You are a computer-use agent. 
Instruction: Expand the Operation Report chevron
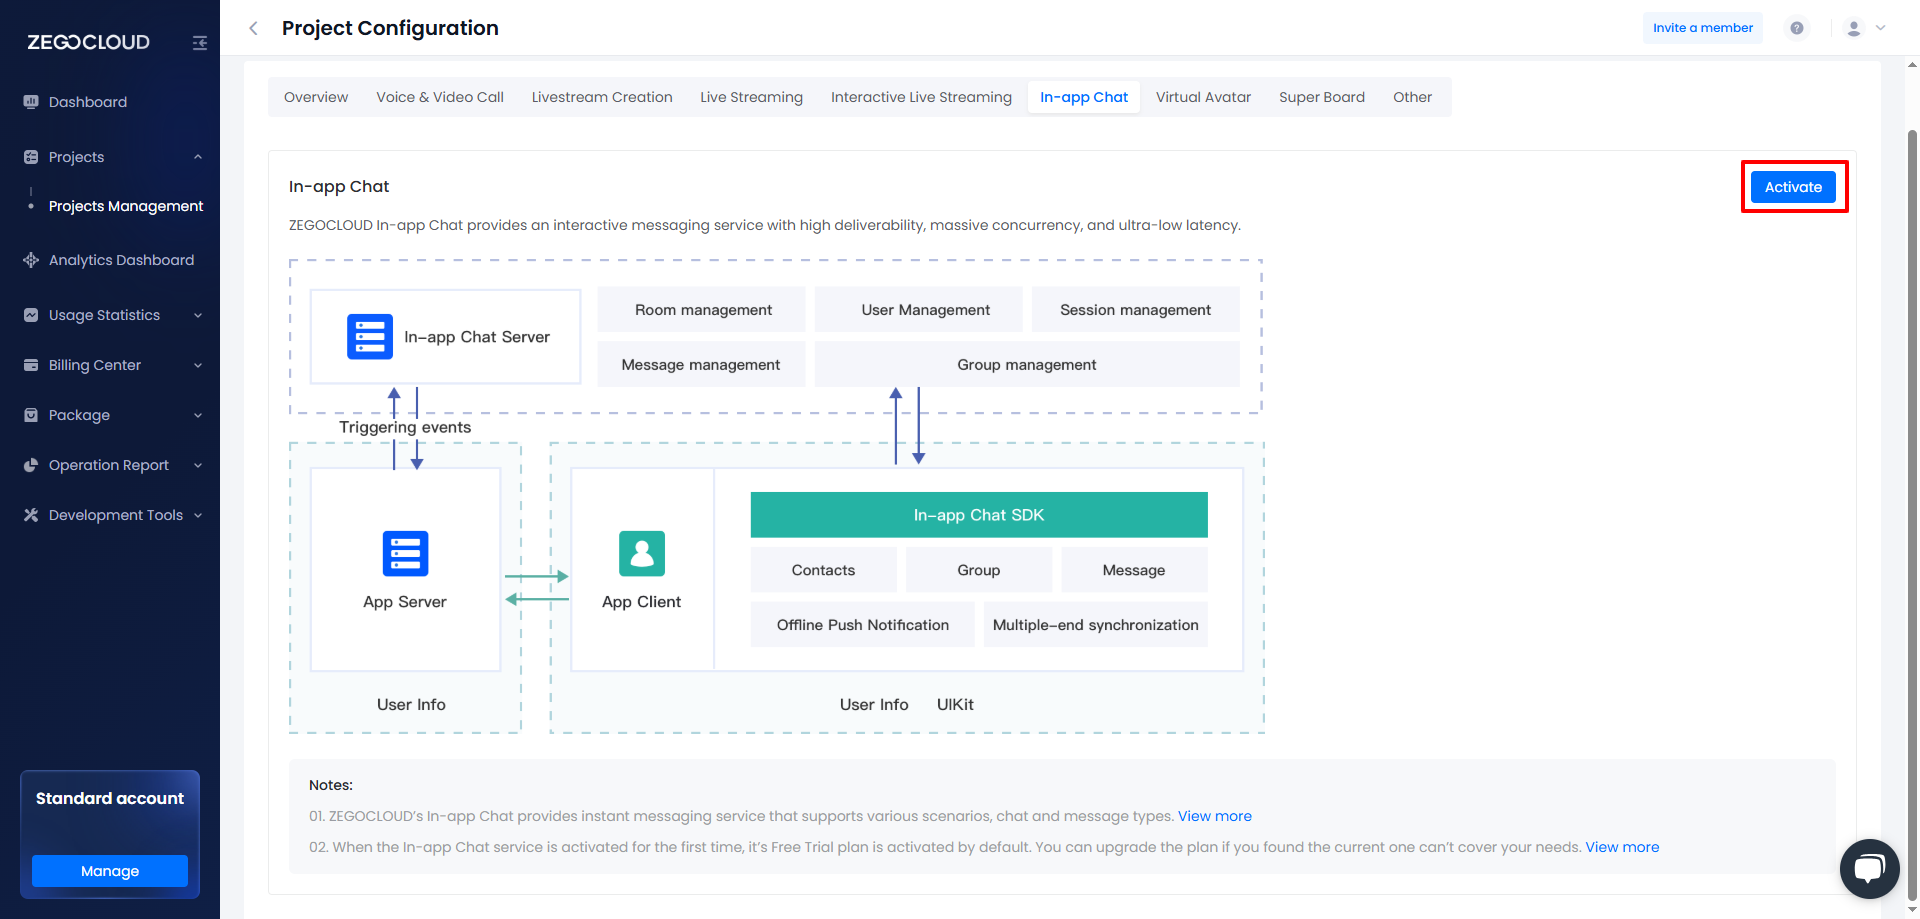pos(198,465)
